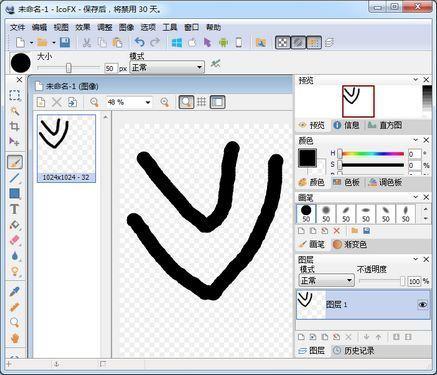
Task: Select the brush tool in left toolbox
Action: [x=15, y=162]
